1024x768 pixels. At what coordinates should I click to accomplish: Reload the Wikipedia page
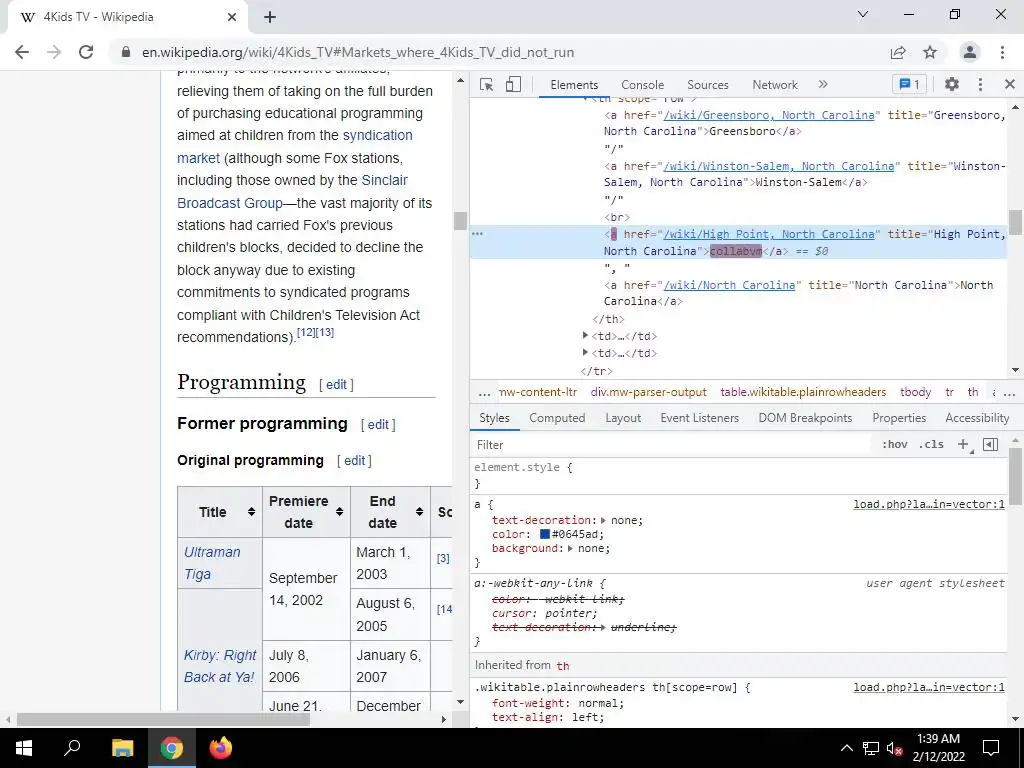tap(86, 52)
